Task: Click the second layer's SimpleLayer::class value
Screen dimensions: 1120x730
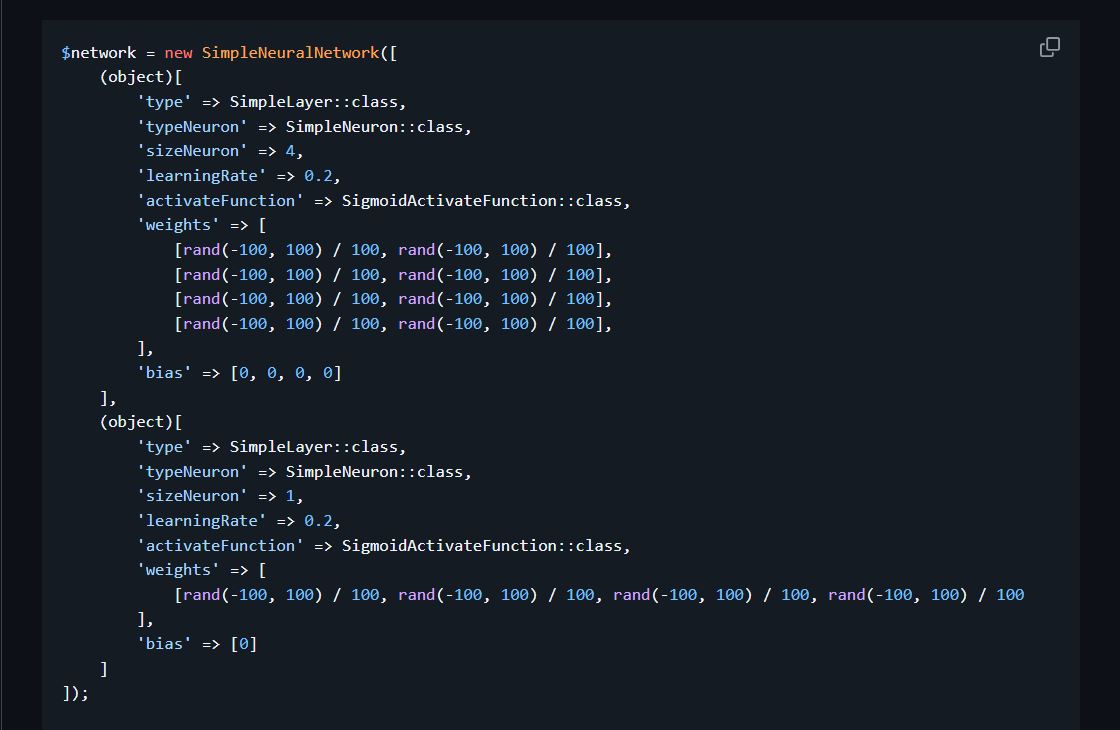Action: 317,447
